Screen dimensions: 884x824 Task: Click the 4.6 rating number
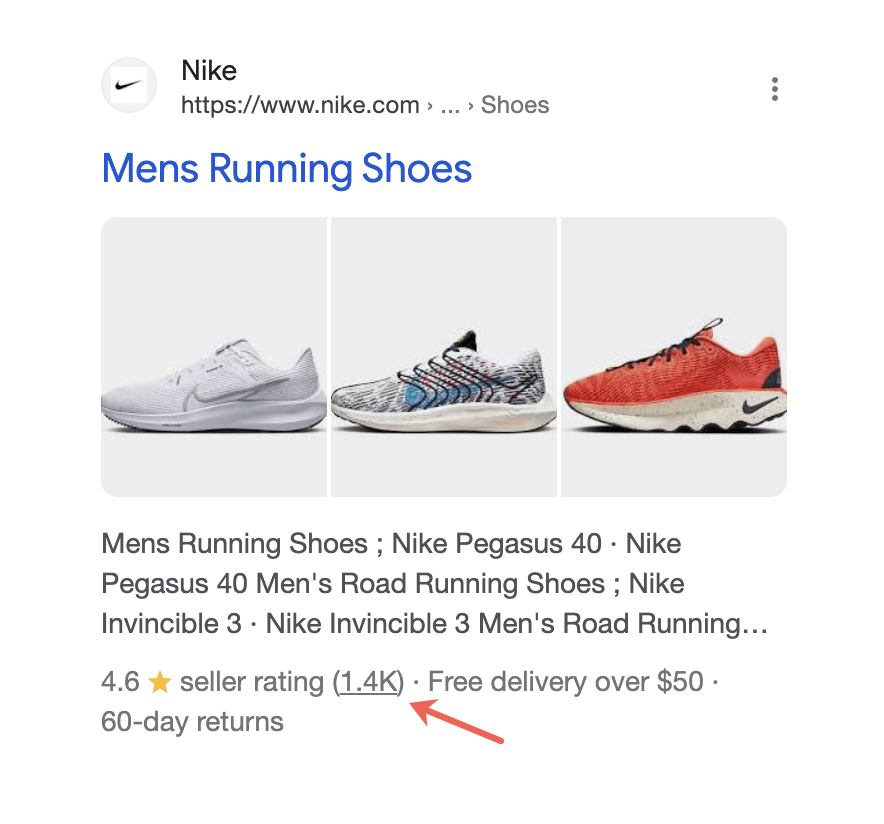pos(120,683)
